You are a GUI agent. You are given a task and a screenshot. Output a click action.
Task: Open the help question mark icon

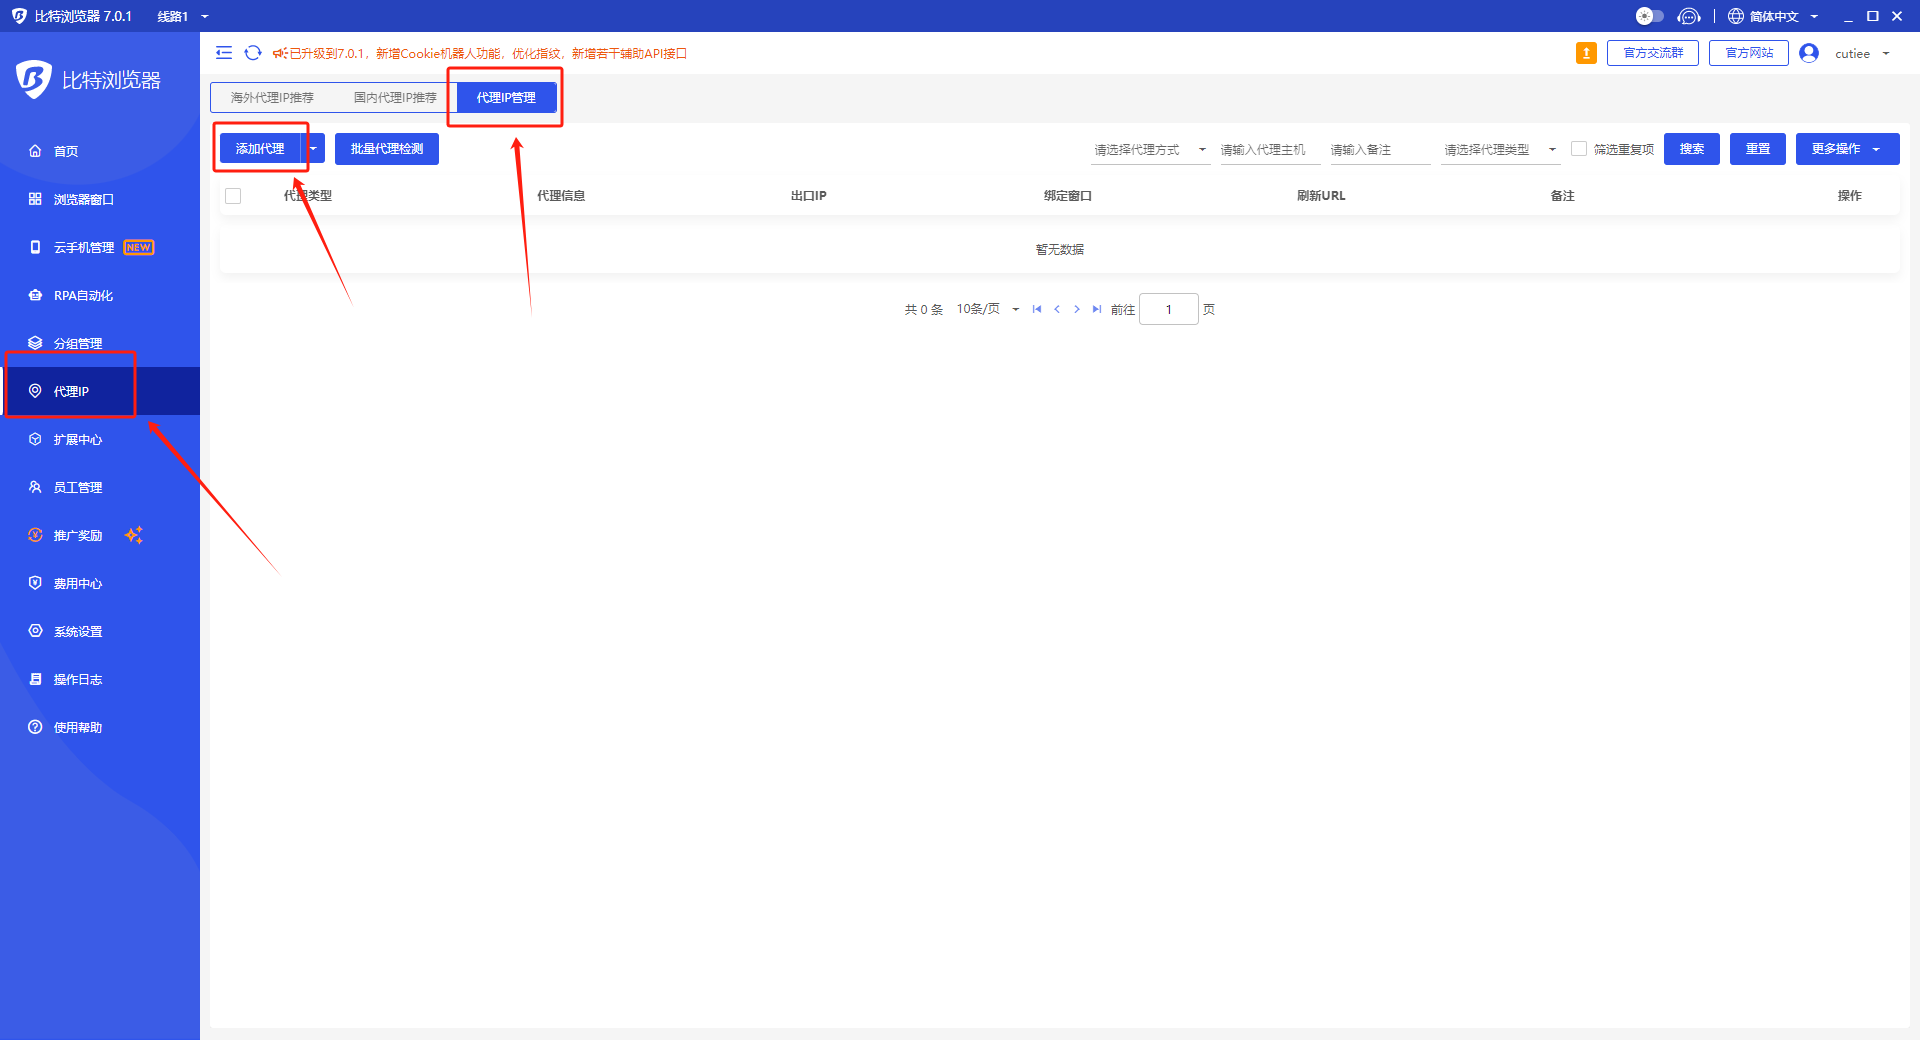35,727
